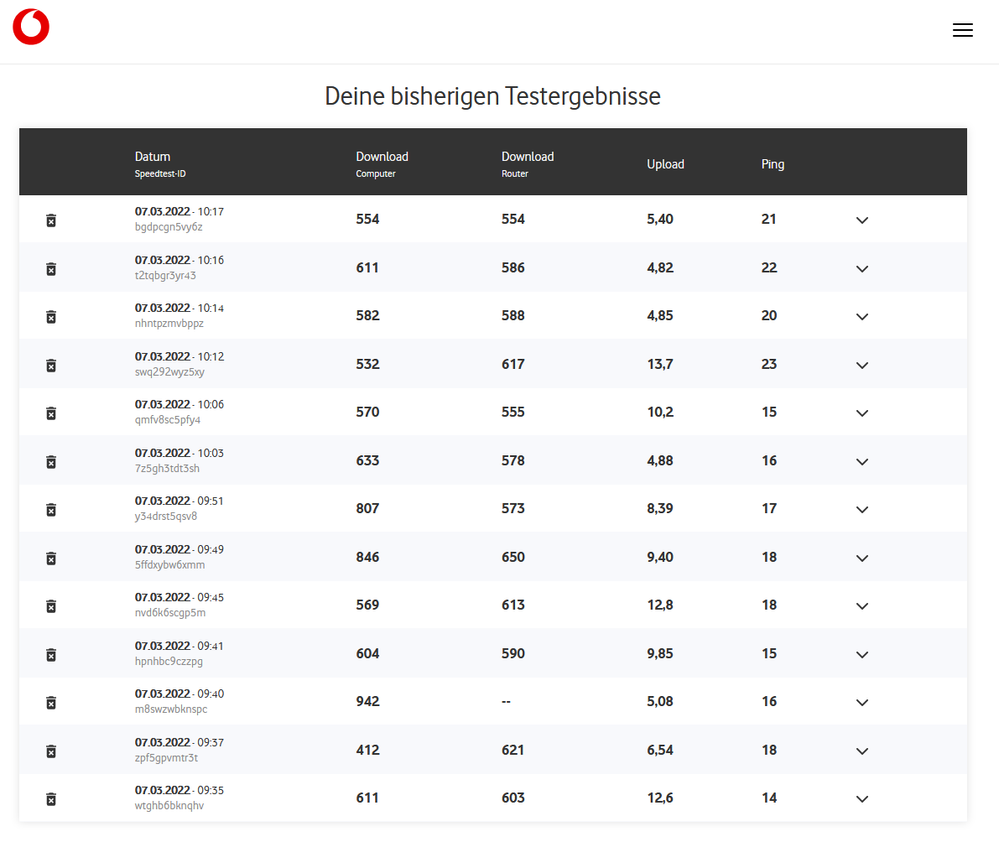Expand details for the 09:41 row

[862, 655]
